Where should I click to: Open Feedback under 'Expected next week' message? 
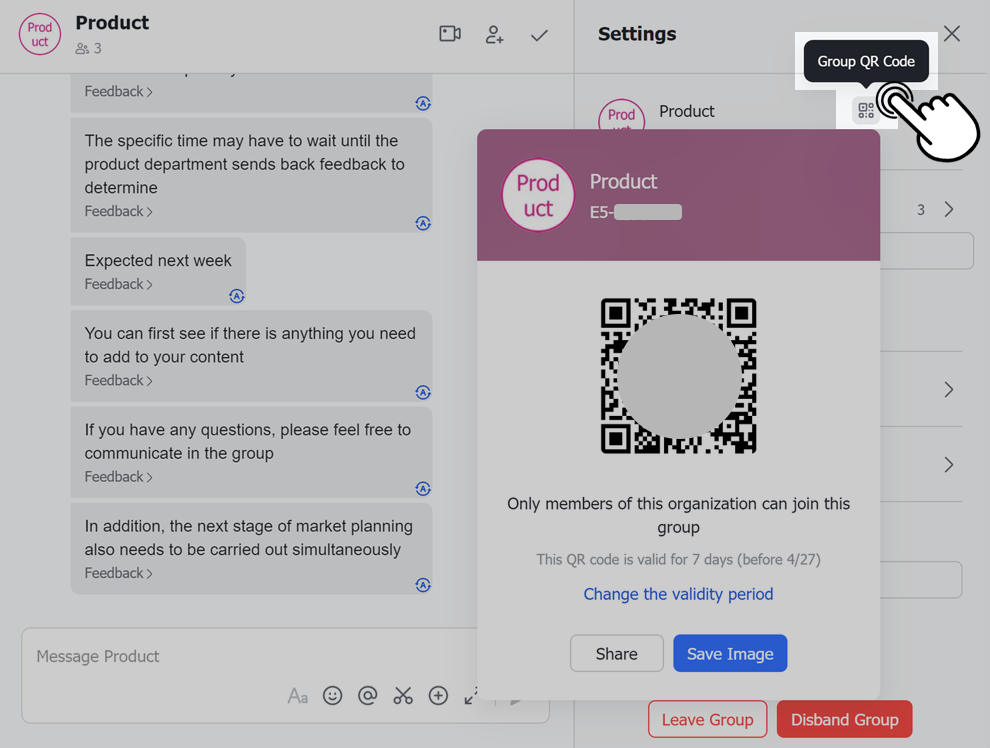118,285
